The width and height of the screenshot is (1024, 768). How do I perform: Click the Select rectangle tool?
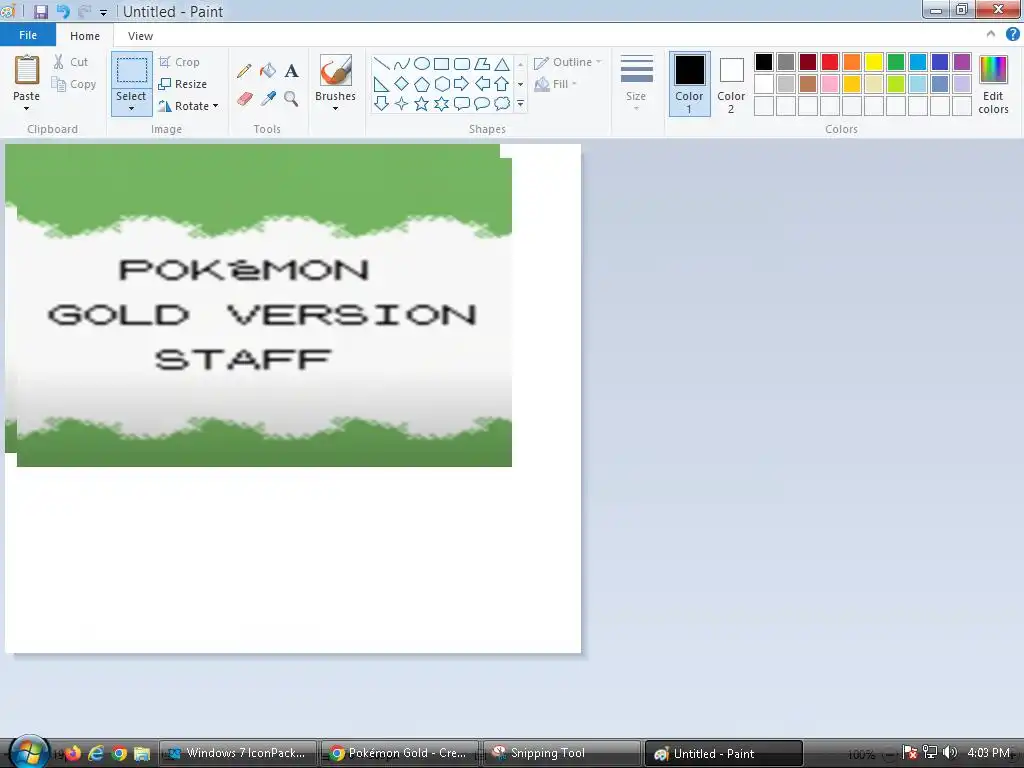(132, 71)
